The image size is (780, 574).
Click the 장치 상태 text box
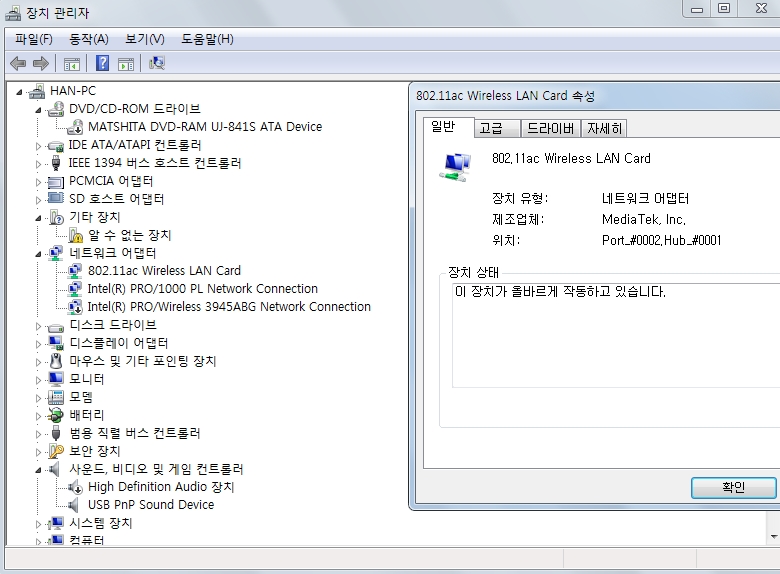616,336
